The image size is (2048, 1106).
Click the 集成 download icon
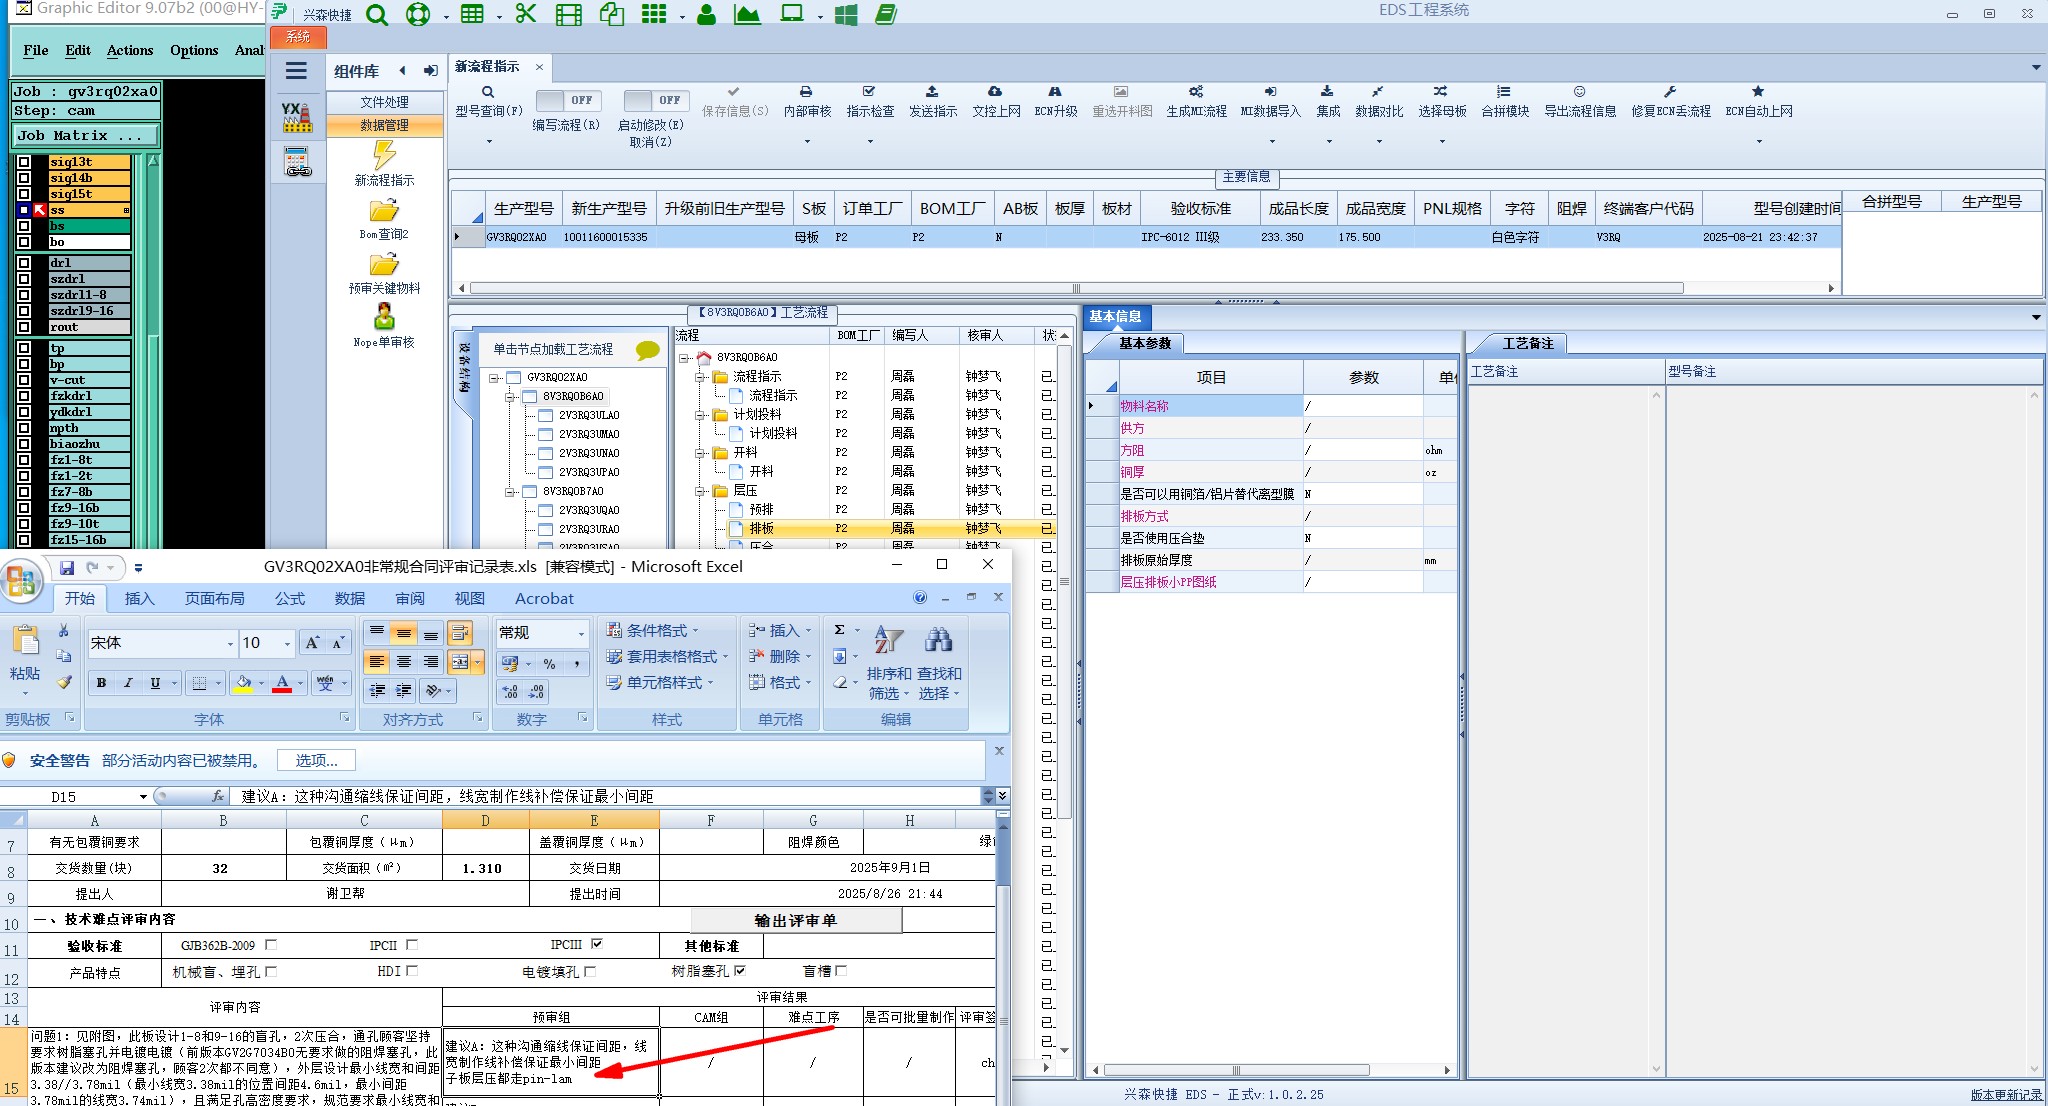1327,92
